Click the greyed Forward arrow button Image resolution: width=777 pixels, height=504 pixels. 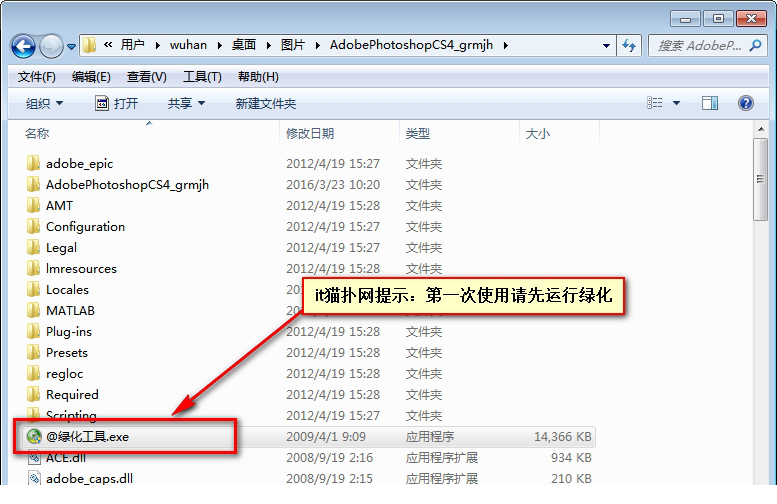(x=51, y=47)
